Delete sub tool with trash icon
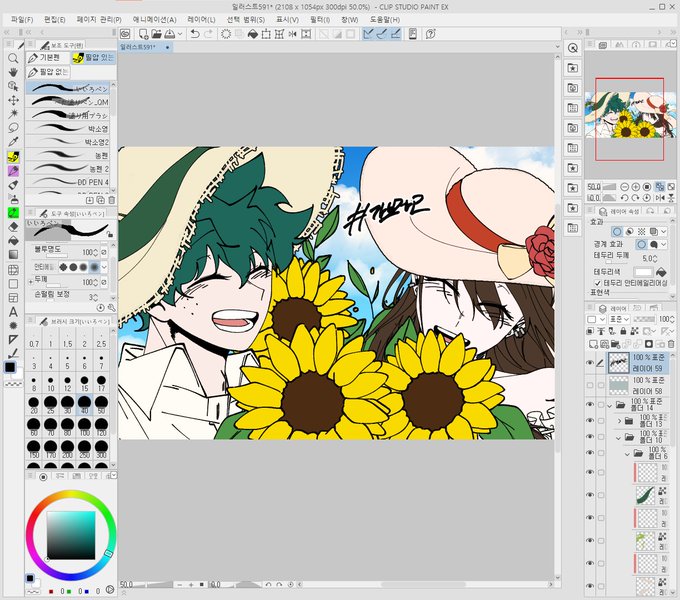 tap(111, 200)
